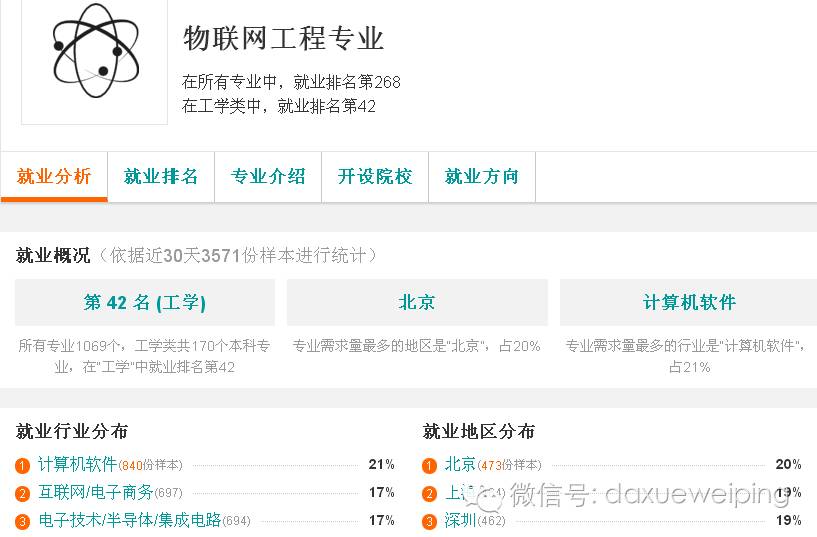The height and width of the screenshot is (537, 817).
Task: Open the 北京 region link
Action: click(x=460, y=464)
